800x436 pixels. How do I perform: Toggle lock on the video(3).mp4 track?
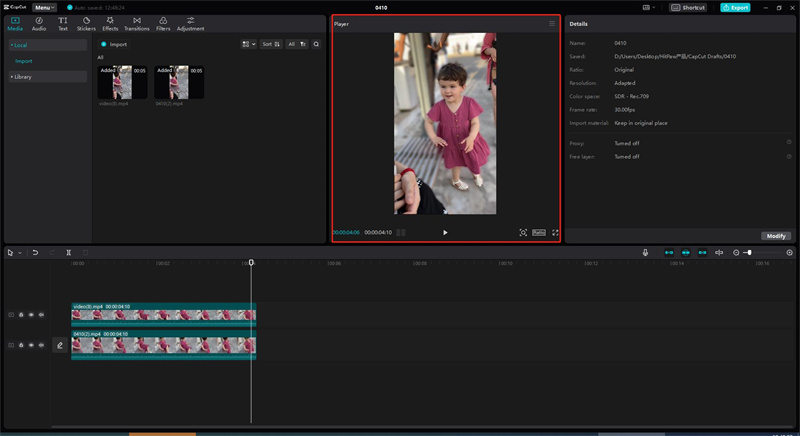tap(21, 314)
